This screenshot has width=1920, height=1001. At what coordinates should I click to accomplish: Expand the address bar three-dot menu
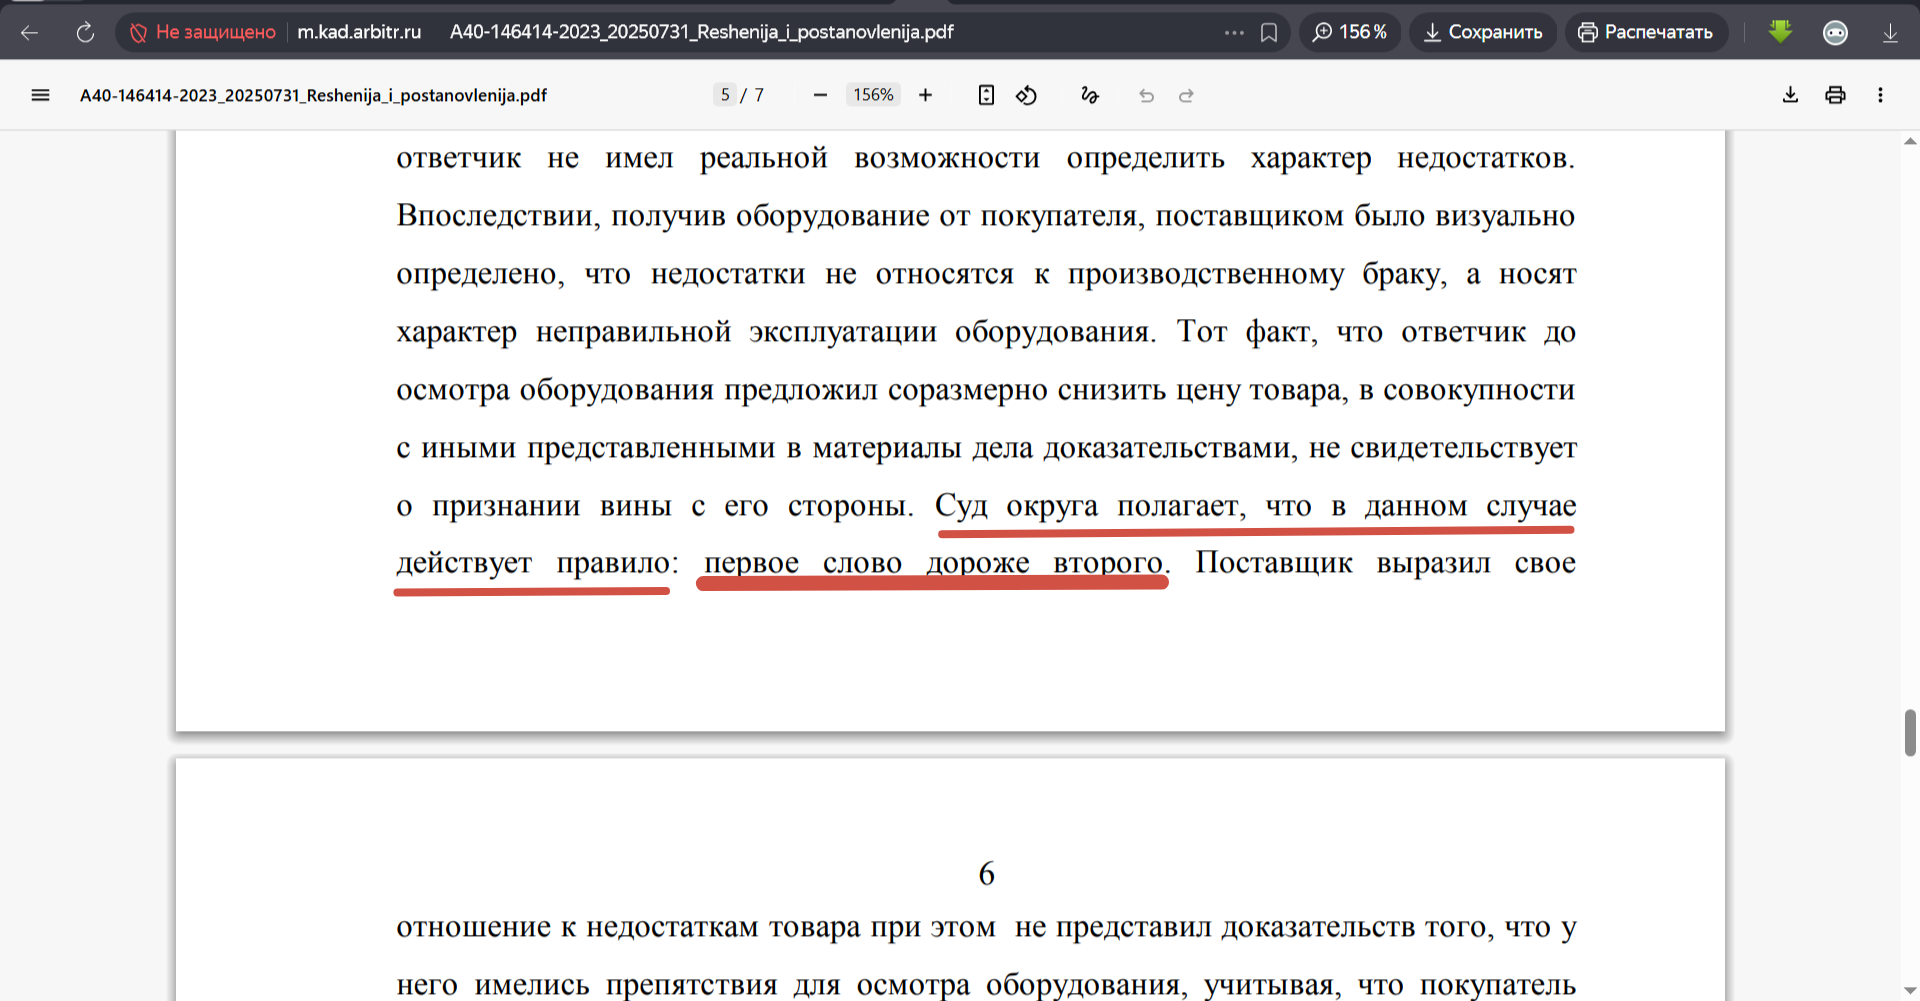click(1234, 33)
